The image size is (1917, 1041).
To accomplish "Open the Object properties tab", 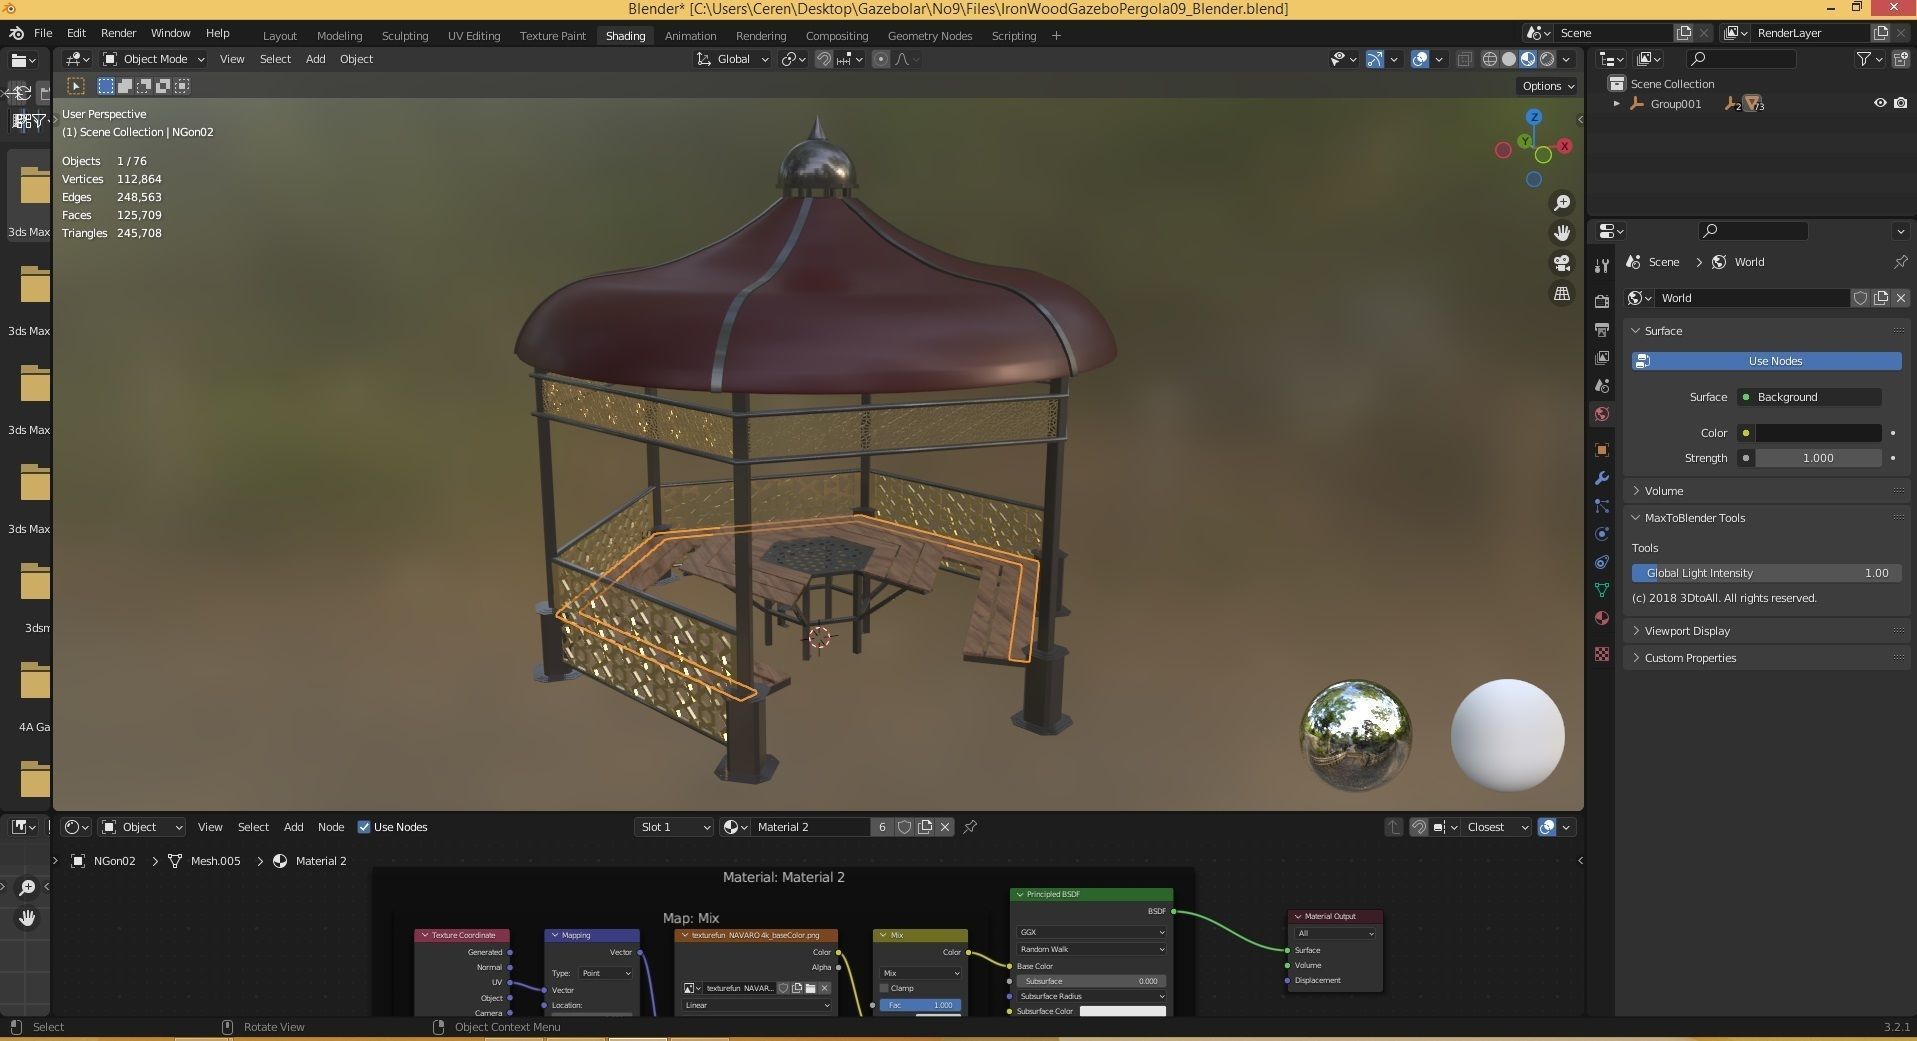I will click(1602, 450).
